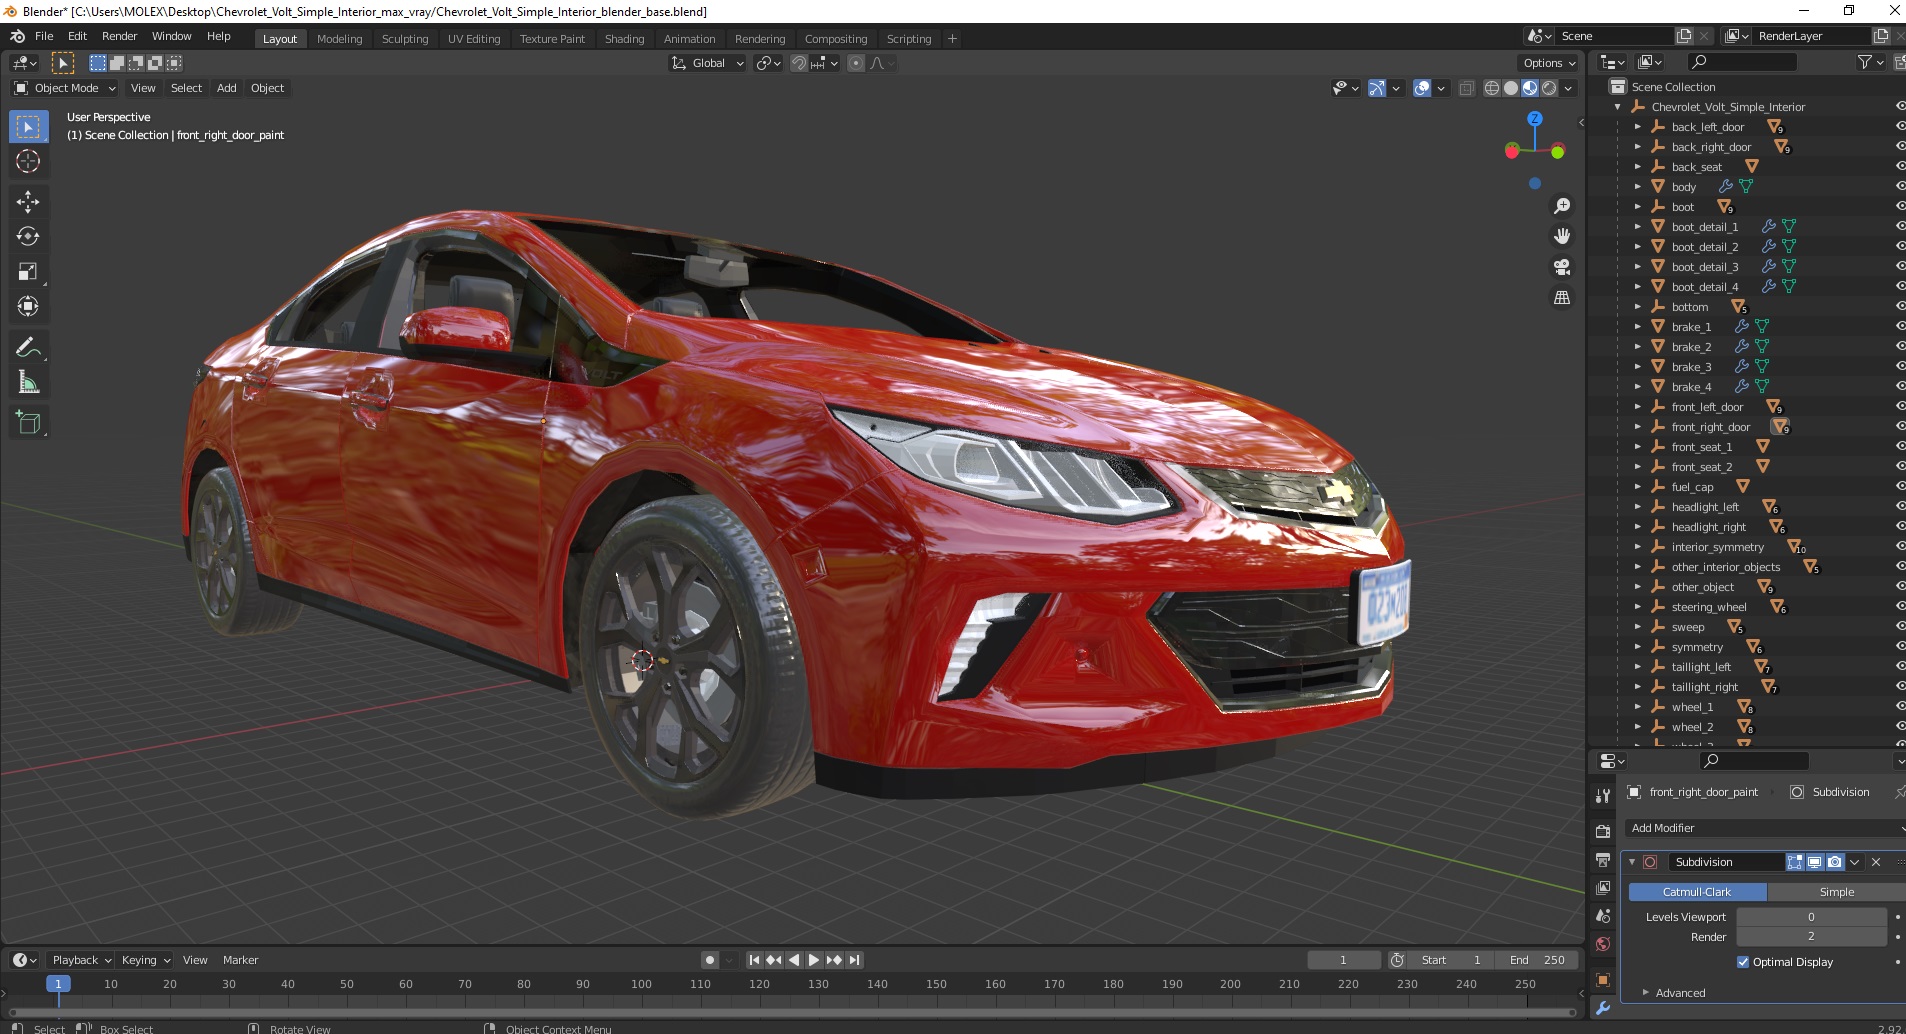Open the Modifier wrench properties tab

coord(1603,1008)
